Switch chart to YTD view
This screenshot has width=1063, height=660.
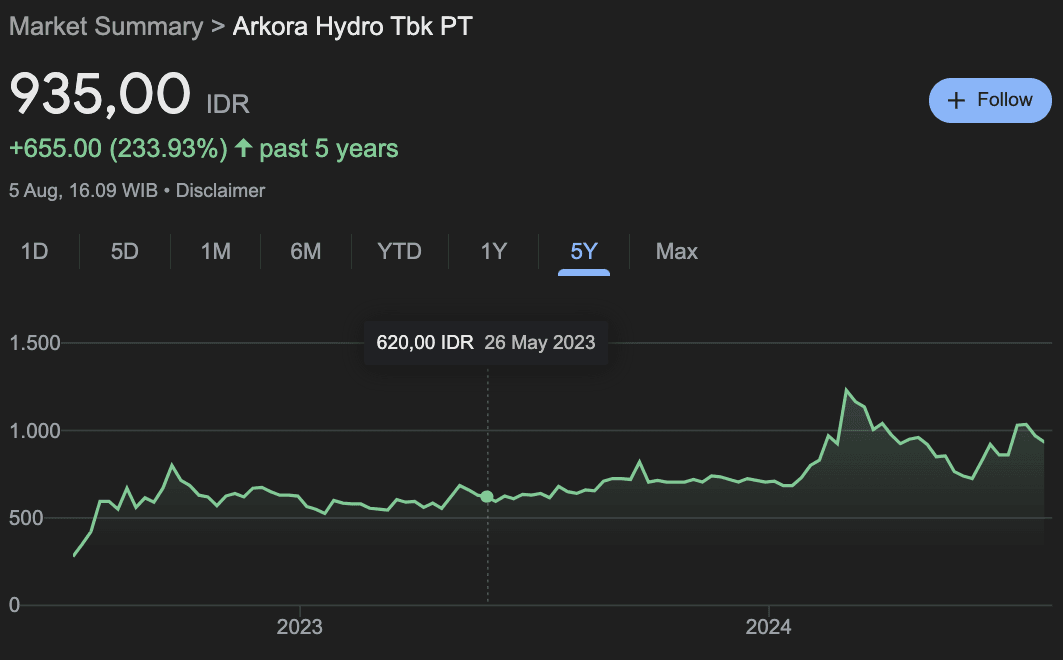pos(400,251)
